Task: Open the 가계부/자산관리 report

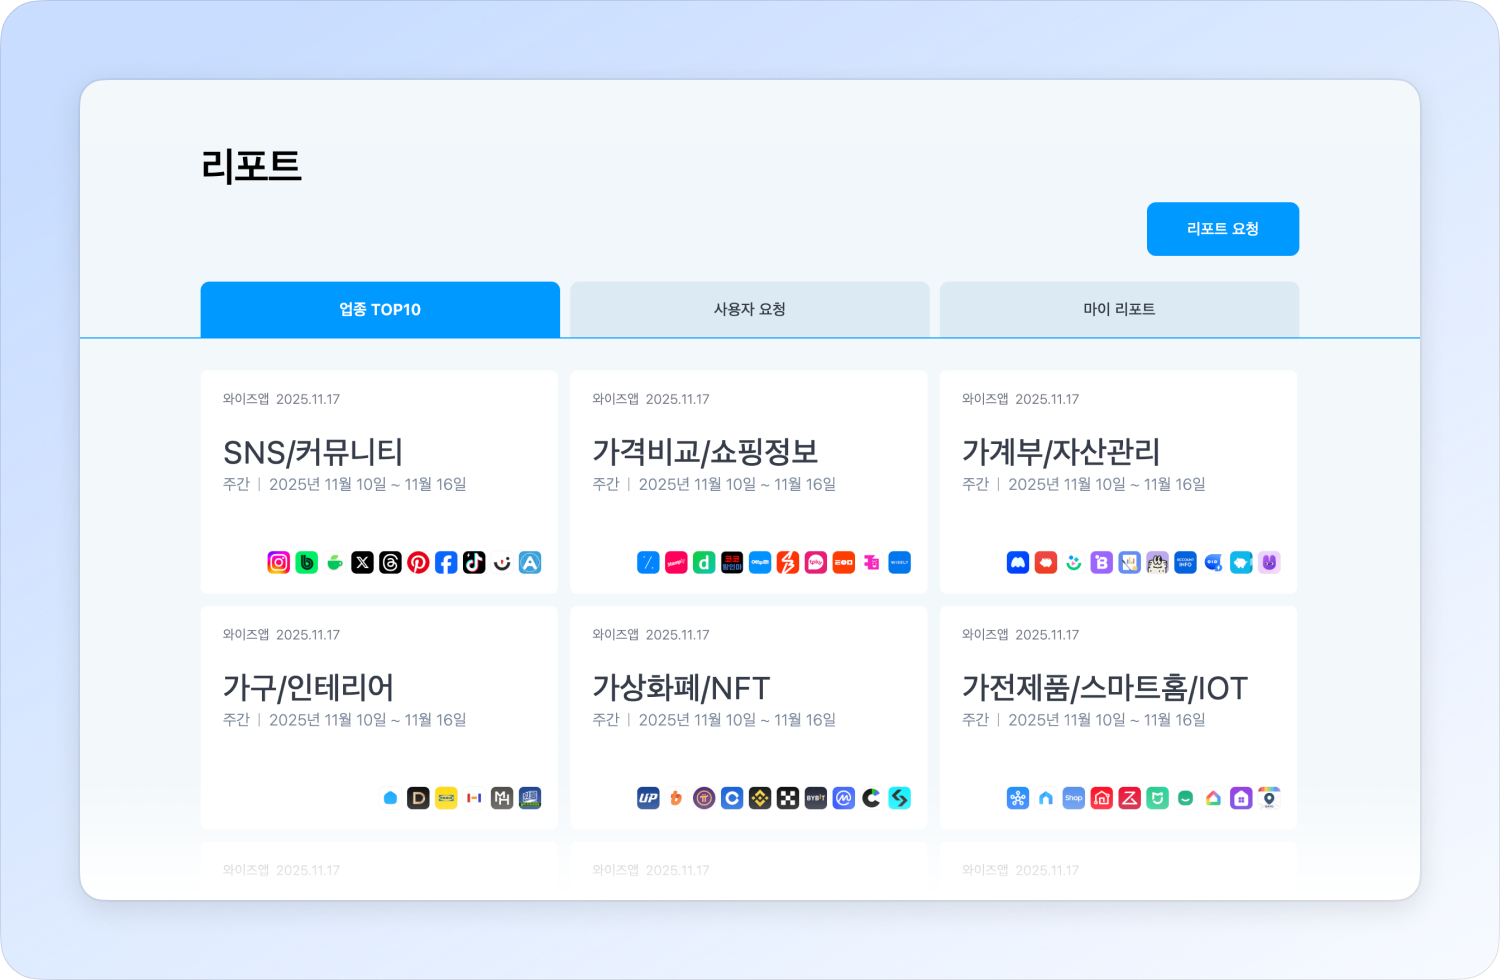Action: pos(1119,482)
